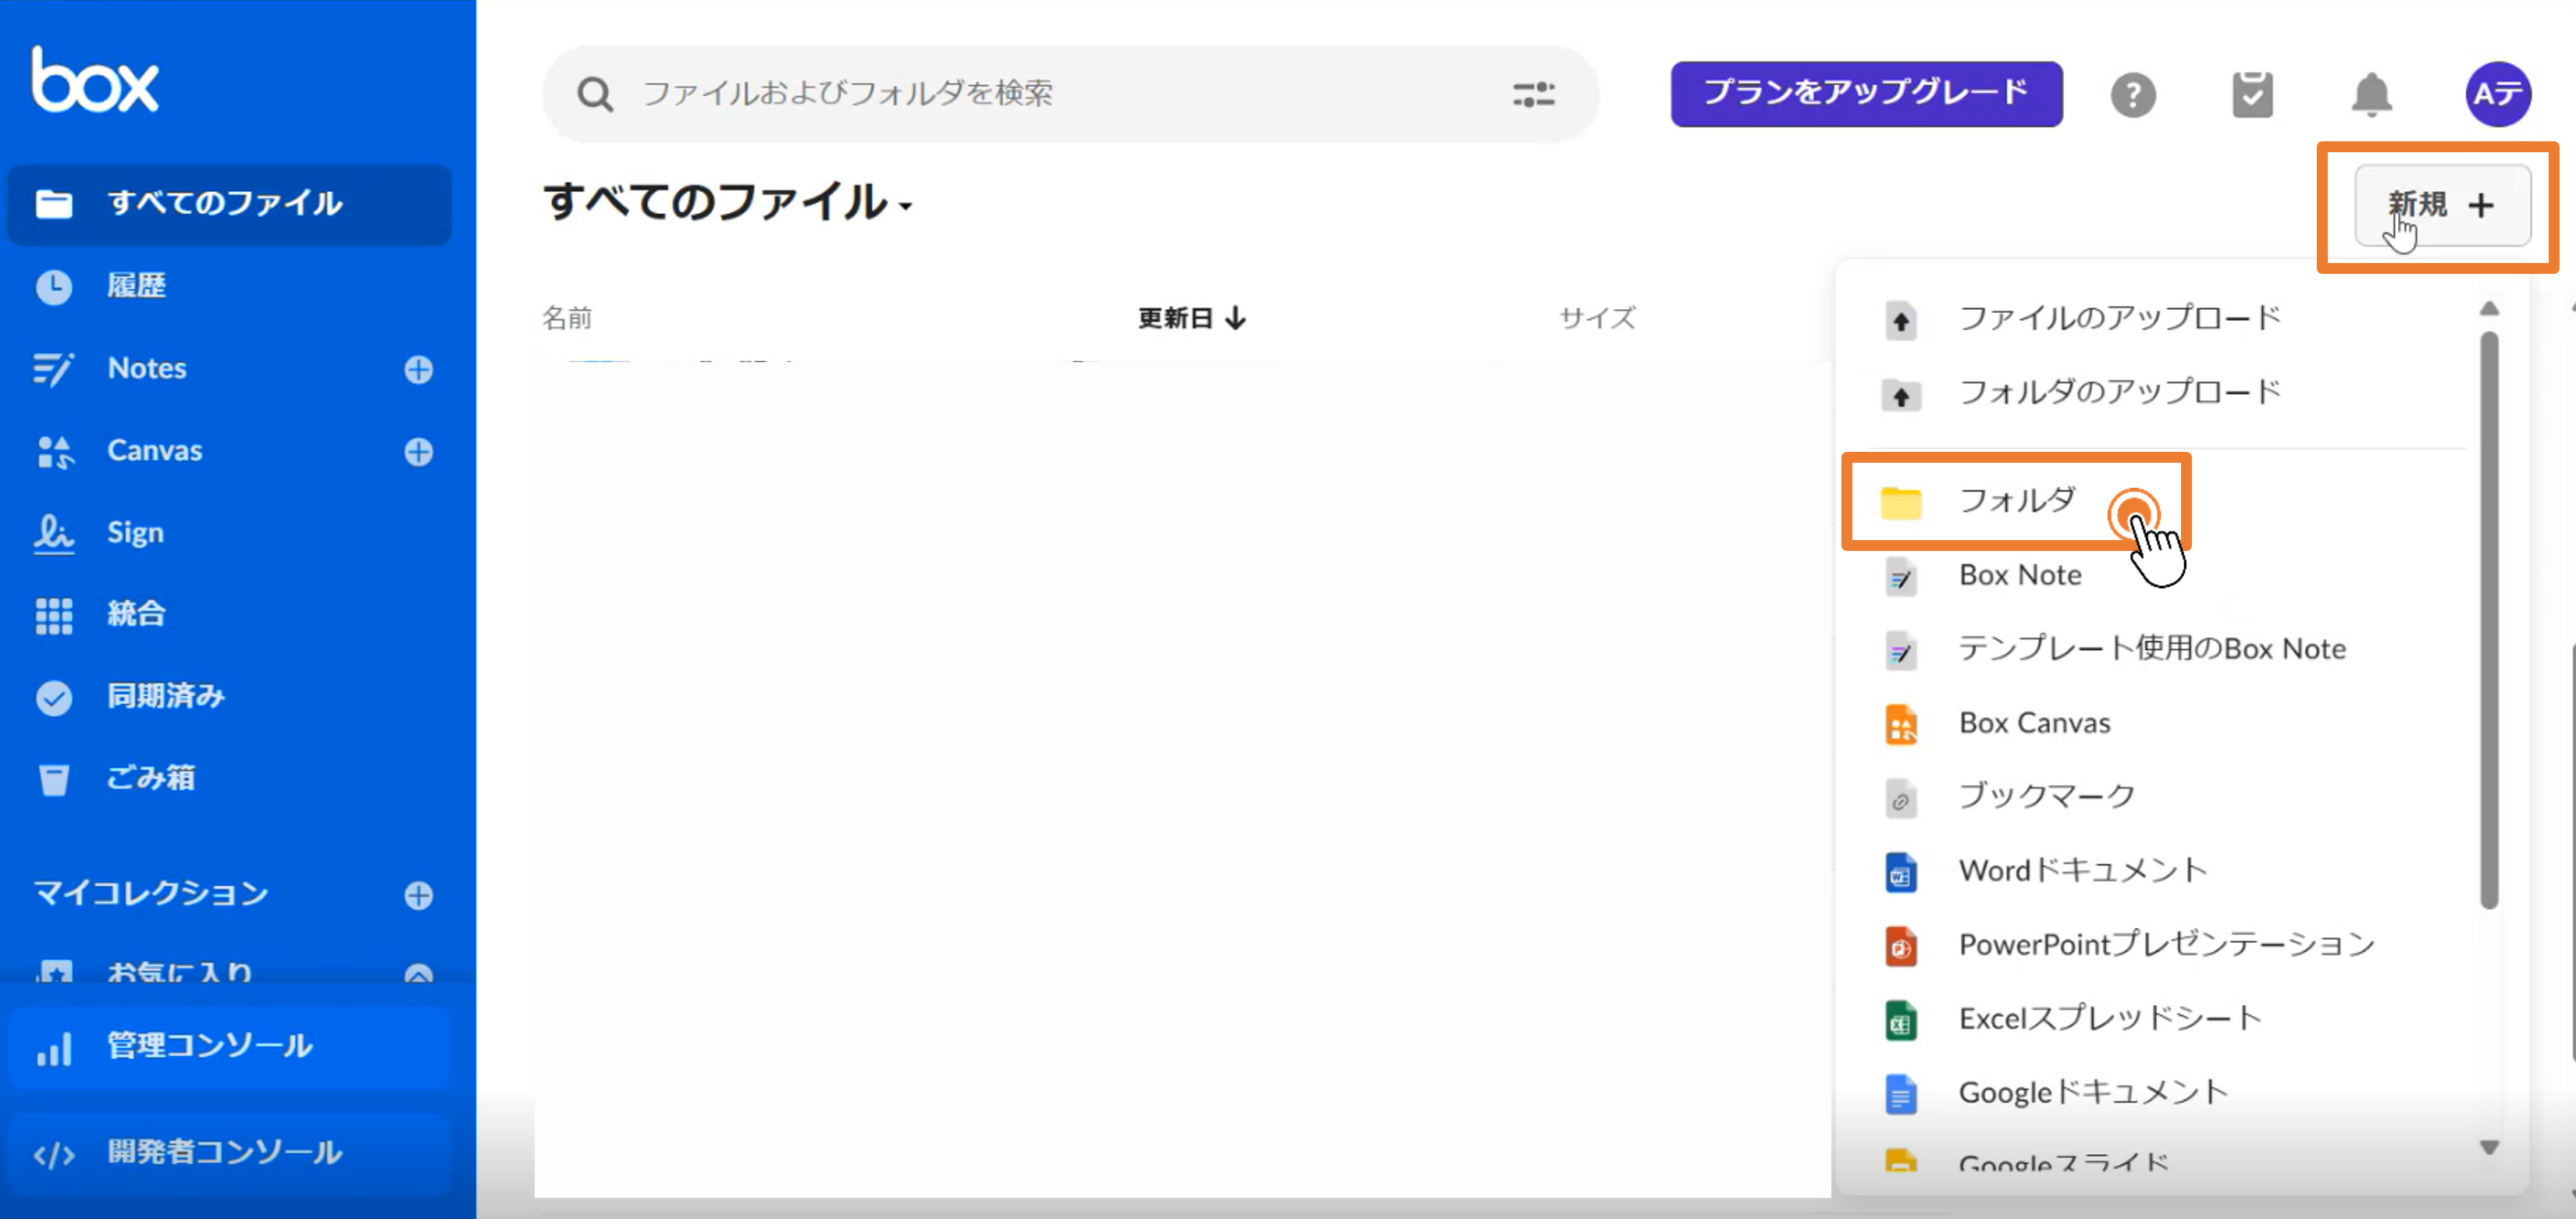The height and width of the screenshot is (1219, 2576).
Task: Click the PowerPoint icon in menu
Action: [1900, 946]
